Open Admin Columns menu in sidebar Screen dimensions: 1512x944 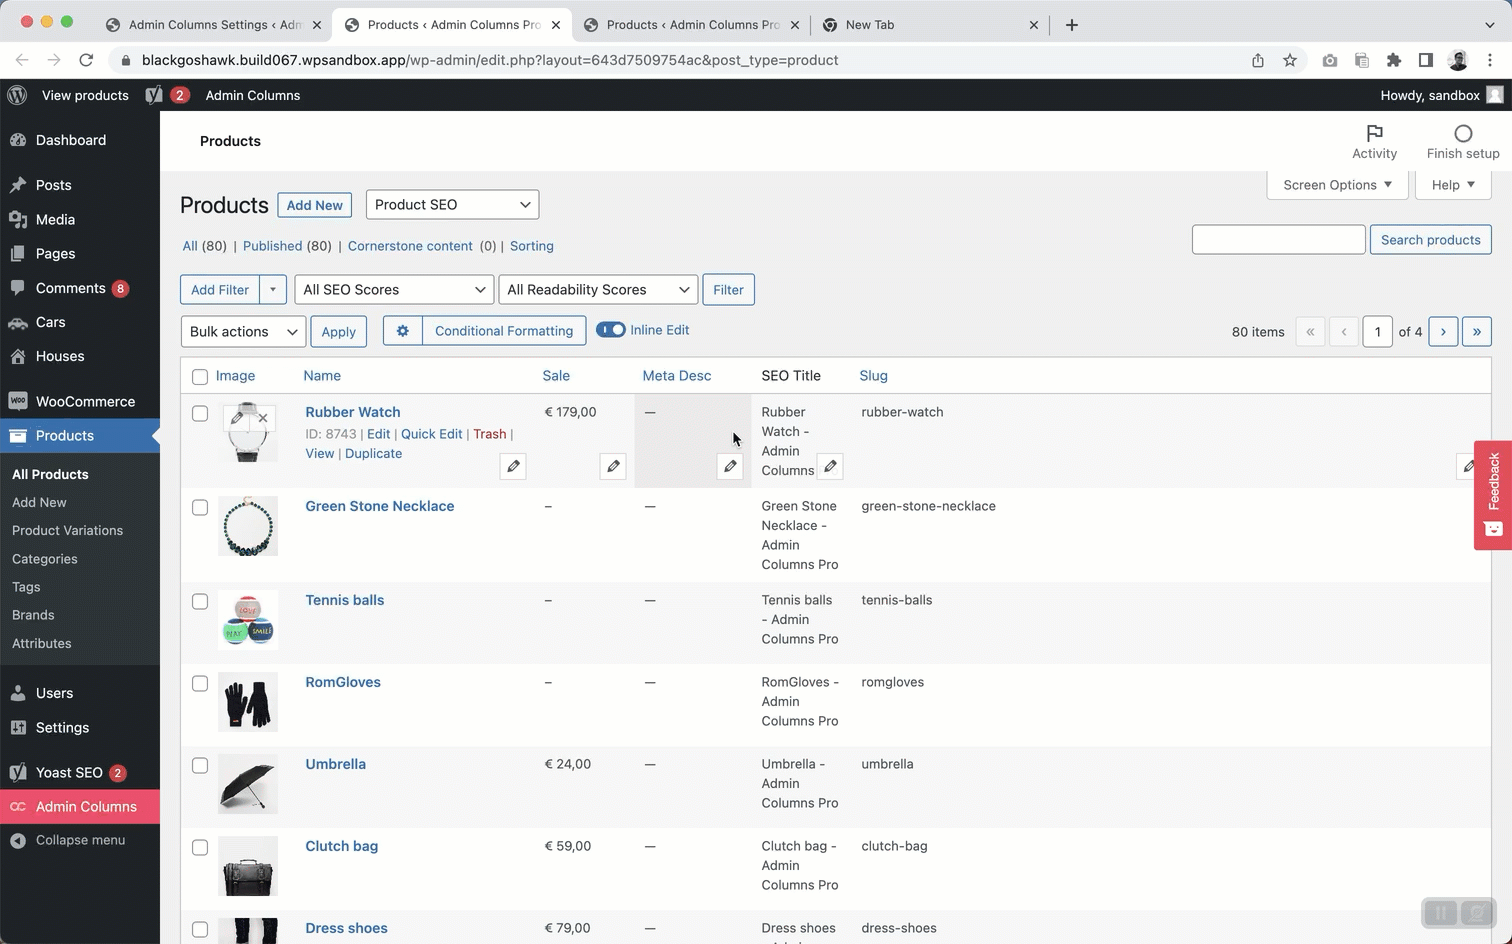tap(80, 807)
